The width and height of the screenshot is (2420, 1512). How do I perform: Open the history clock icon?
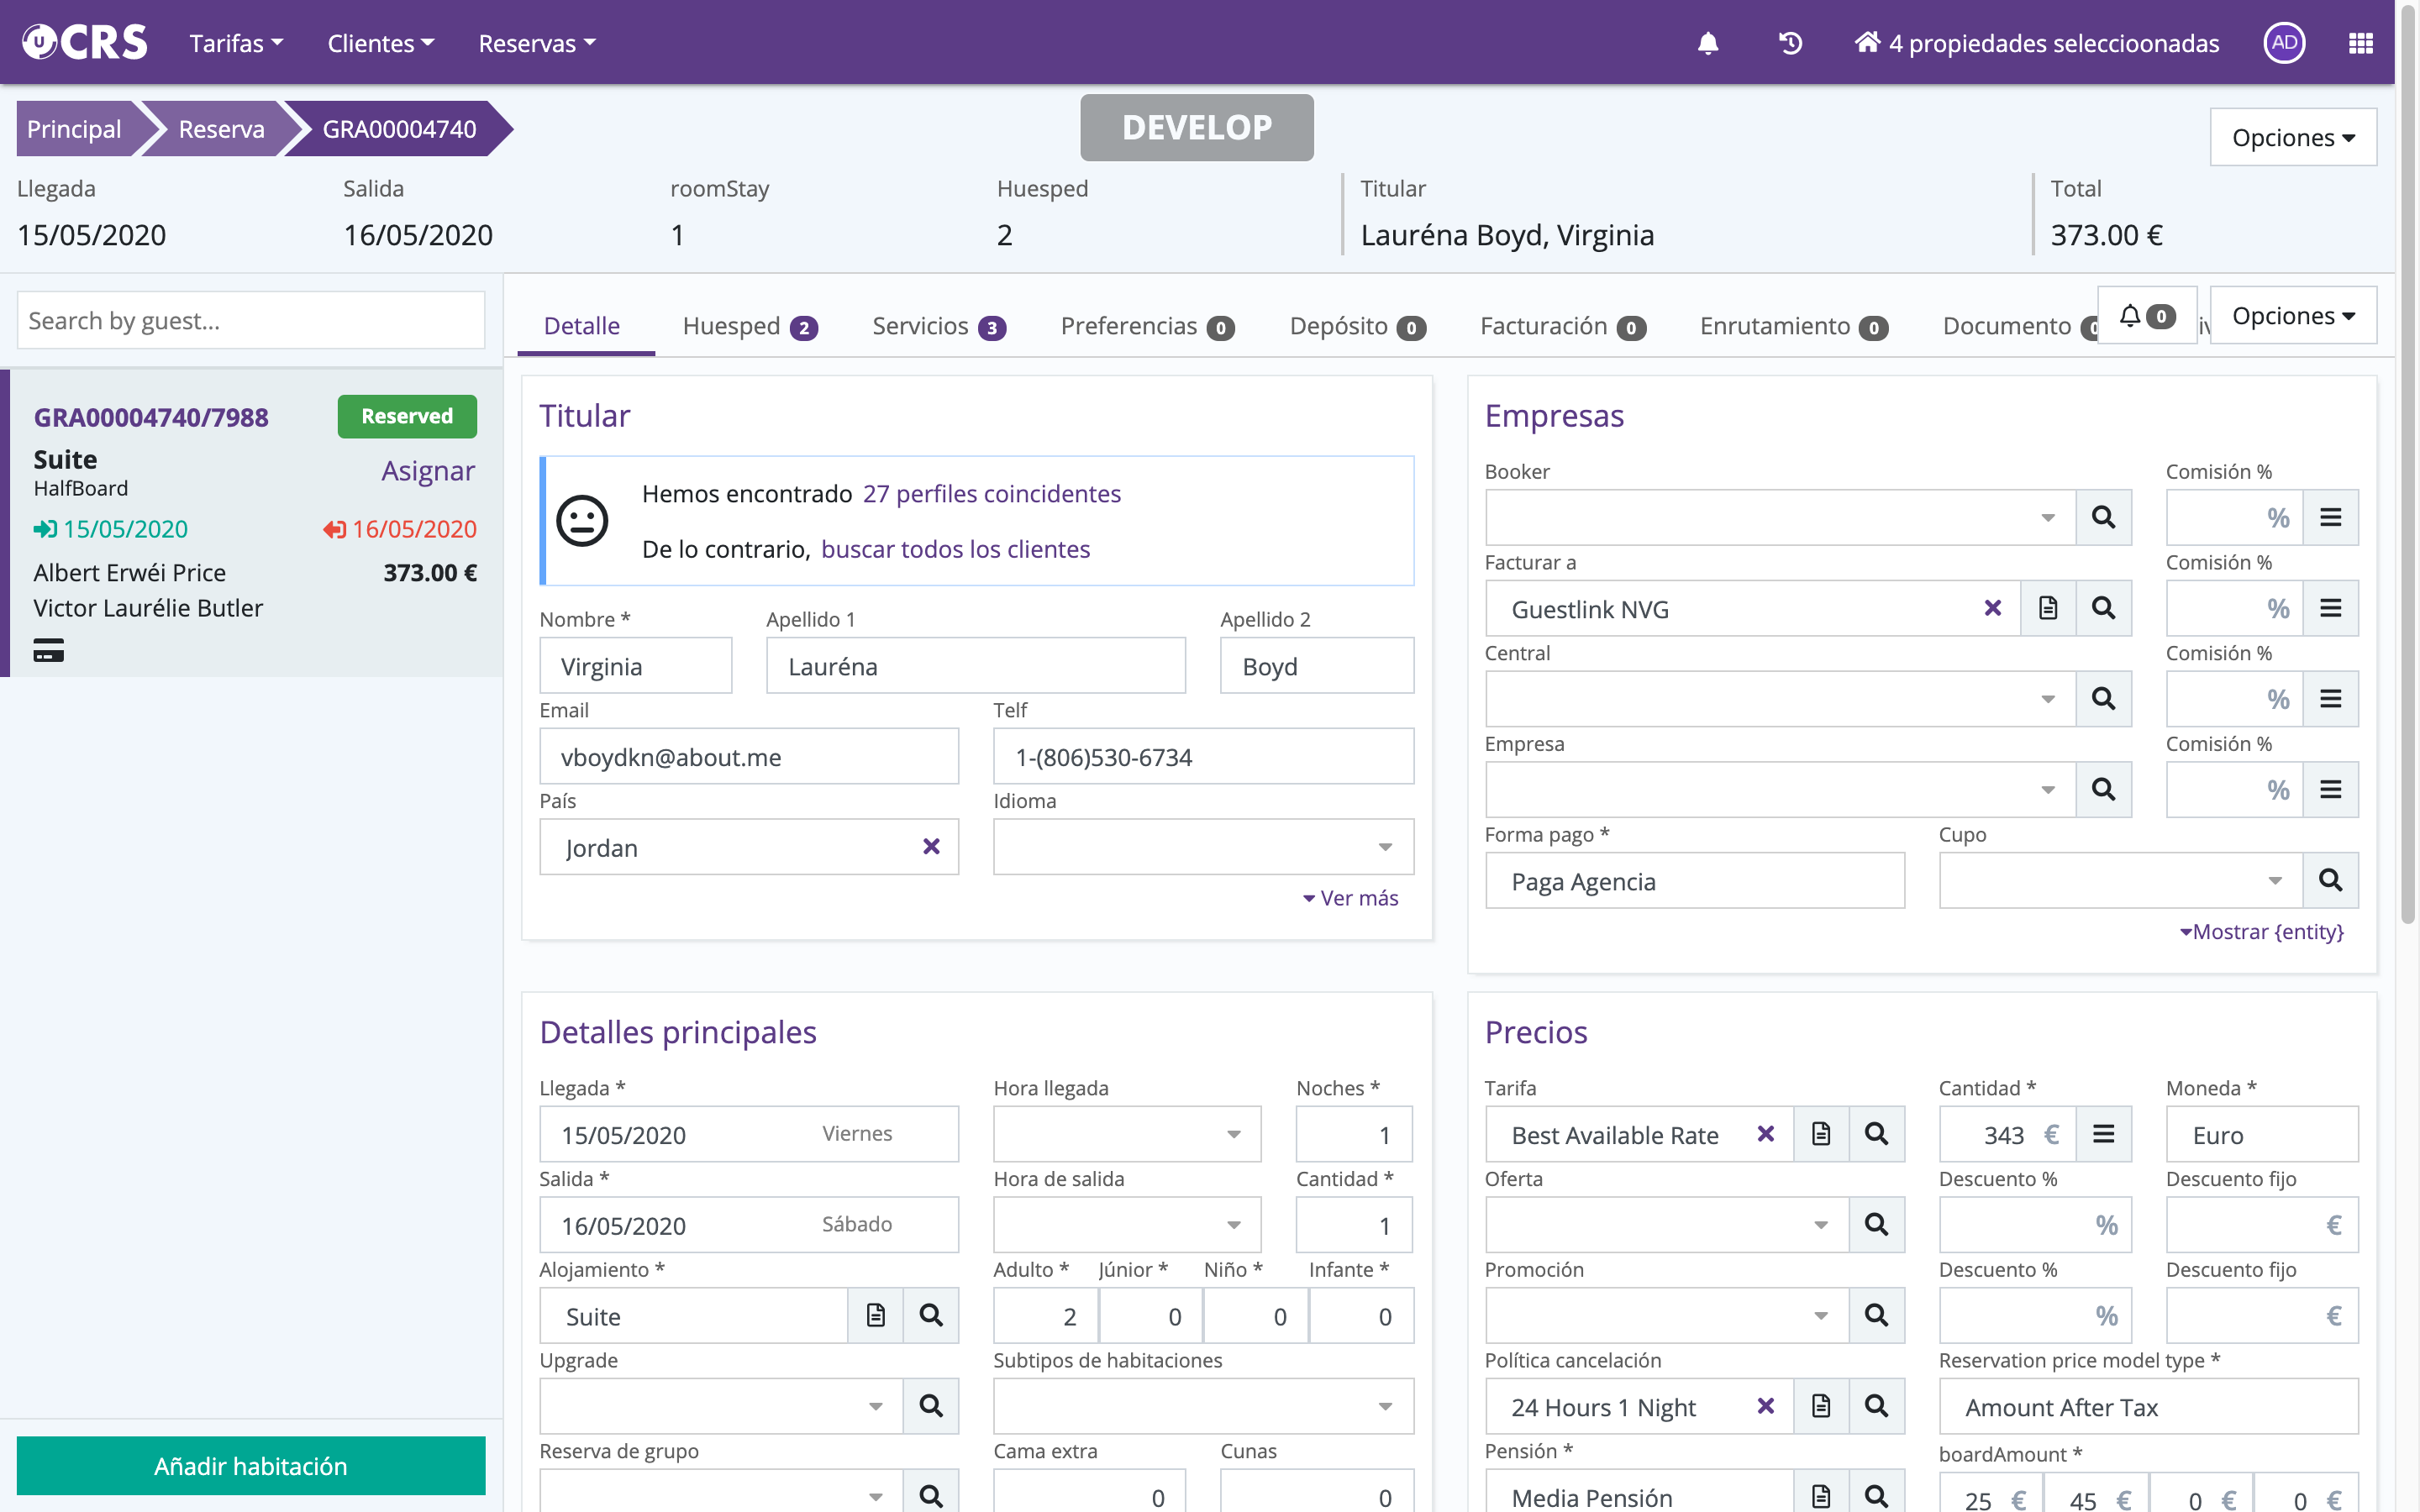tap(1790, 43)
